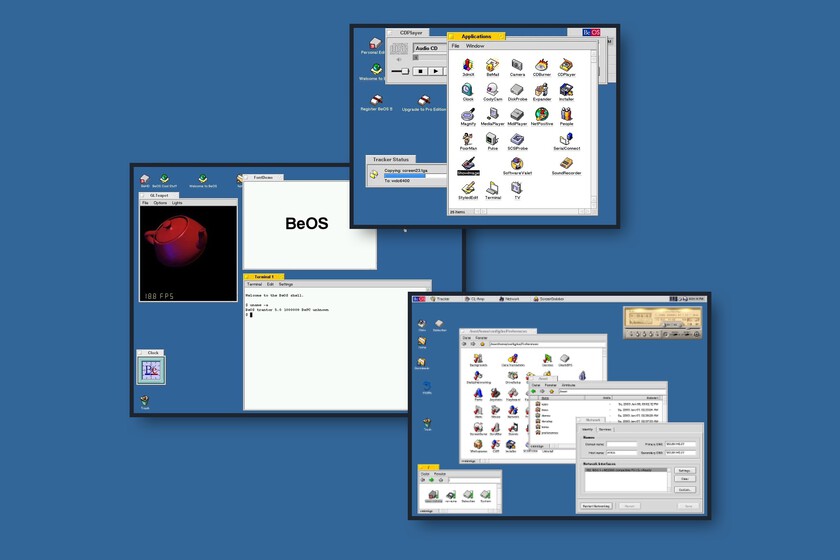
Task: Open the TV application icon
Action: [517, 190]
